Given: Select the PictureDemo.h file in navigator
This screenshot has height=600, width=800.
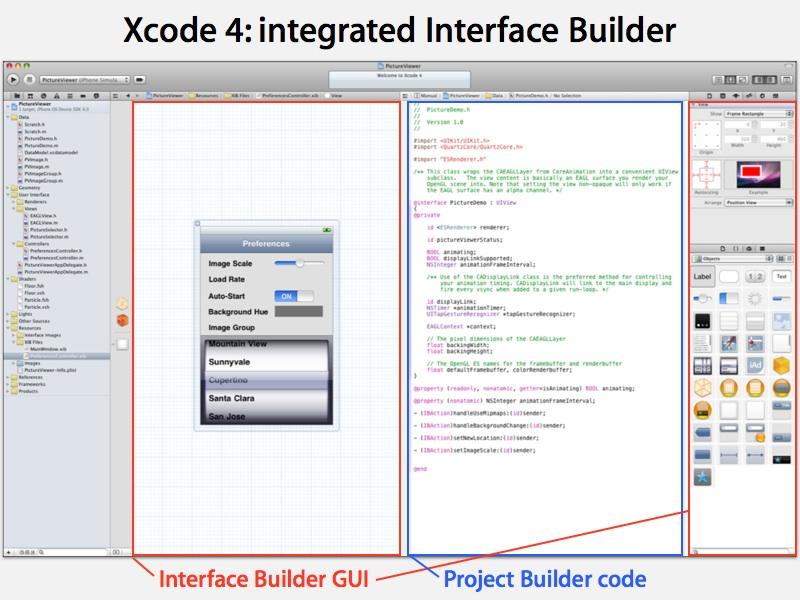Looking at the screenshot, I should pos(40,138).
